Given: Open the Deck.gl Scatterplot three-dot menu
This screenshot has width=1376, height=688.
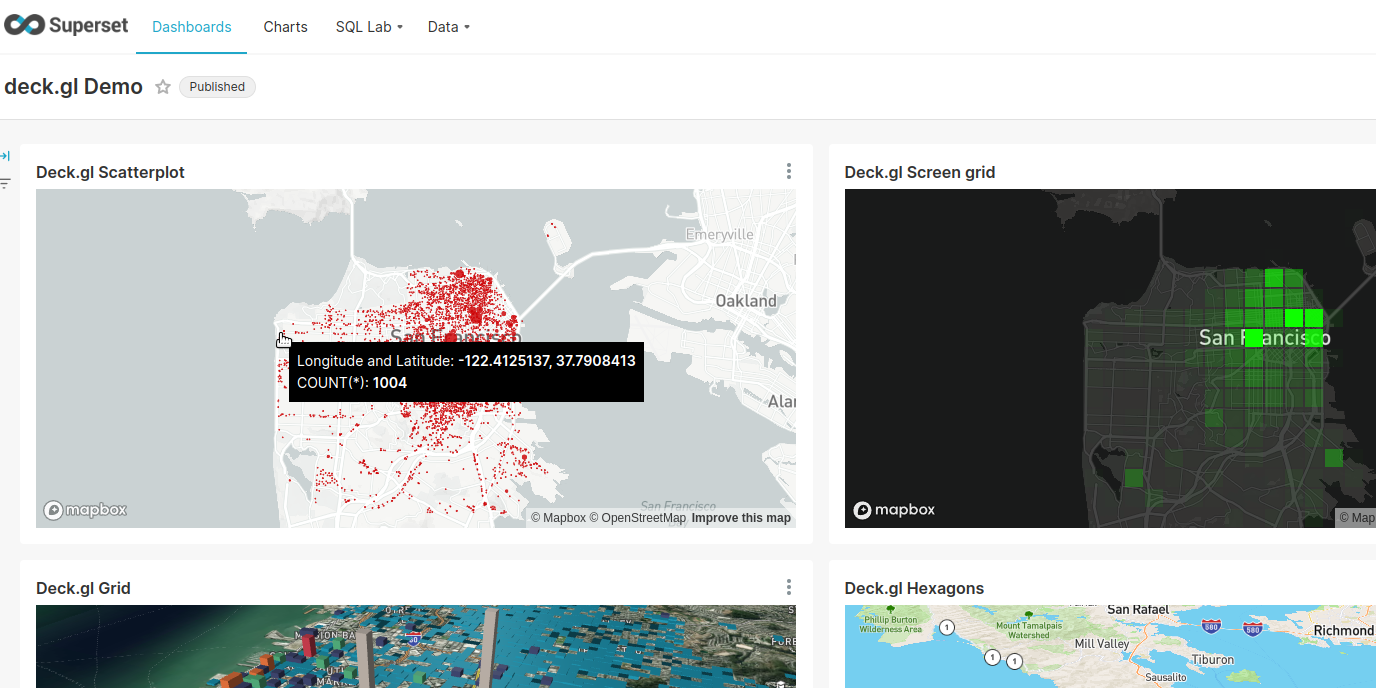Looking at the screenshot, I should pyautogui.click(x=789, y=172).
